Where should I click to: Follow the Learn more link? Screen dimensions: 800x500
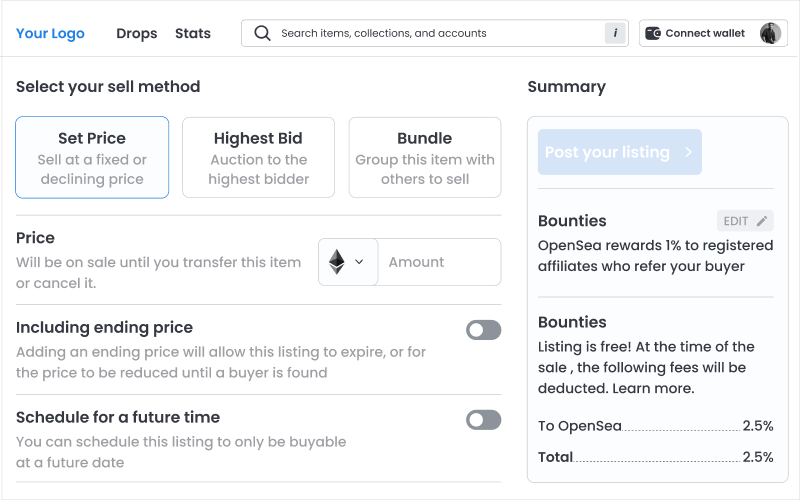[x=653, y=388]
